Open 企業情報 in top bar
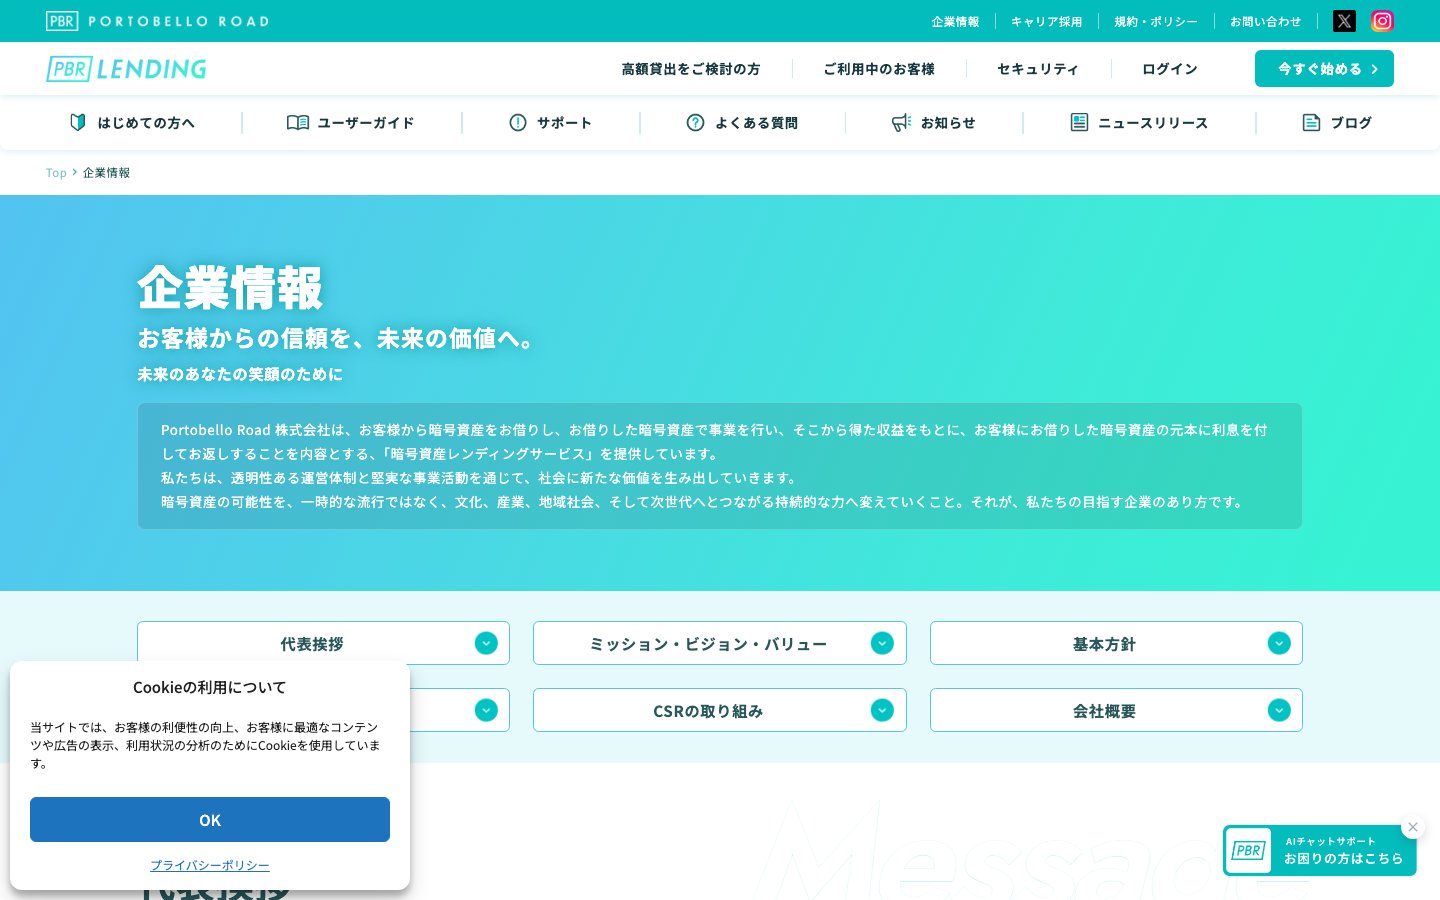 coord(955,21)
